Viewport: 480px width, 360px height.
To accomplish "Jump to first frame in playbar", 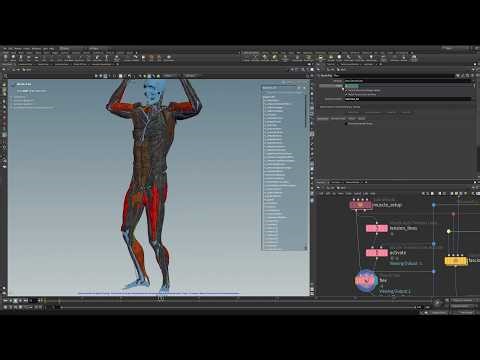I will click(5, 301).
